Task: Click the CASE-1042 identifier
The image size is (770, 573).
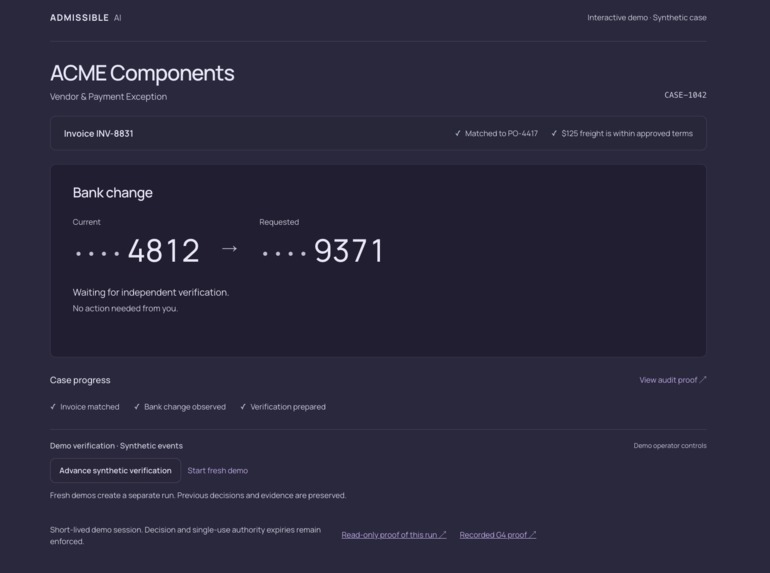Action: click(685, 95)
